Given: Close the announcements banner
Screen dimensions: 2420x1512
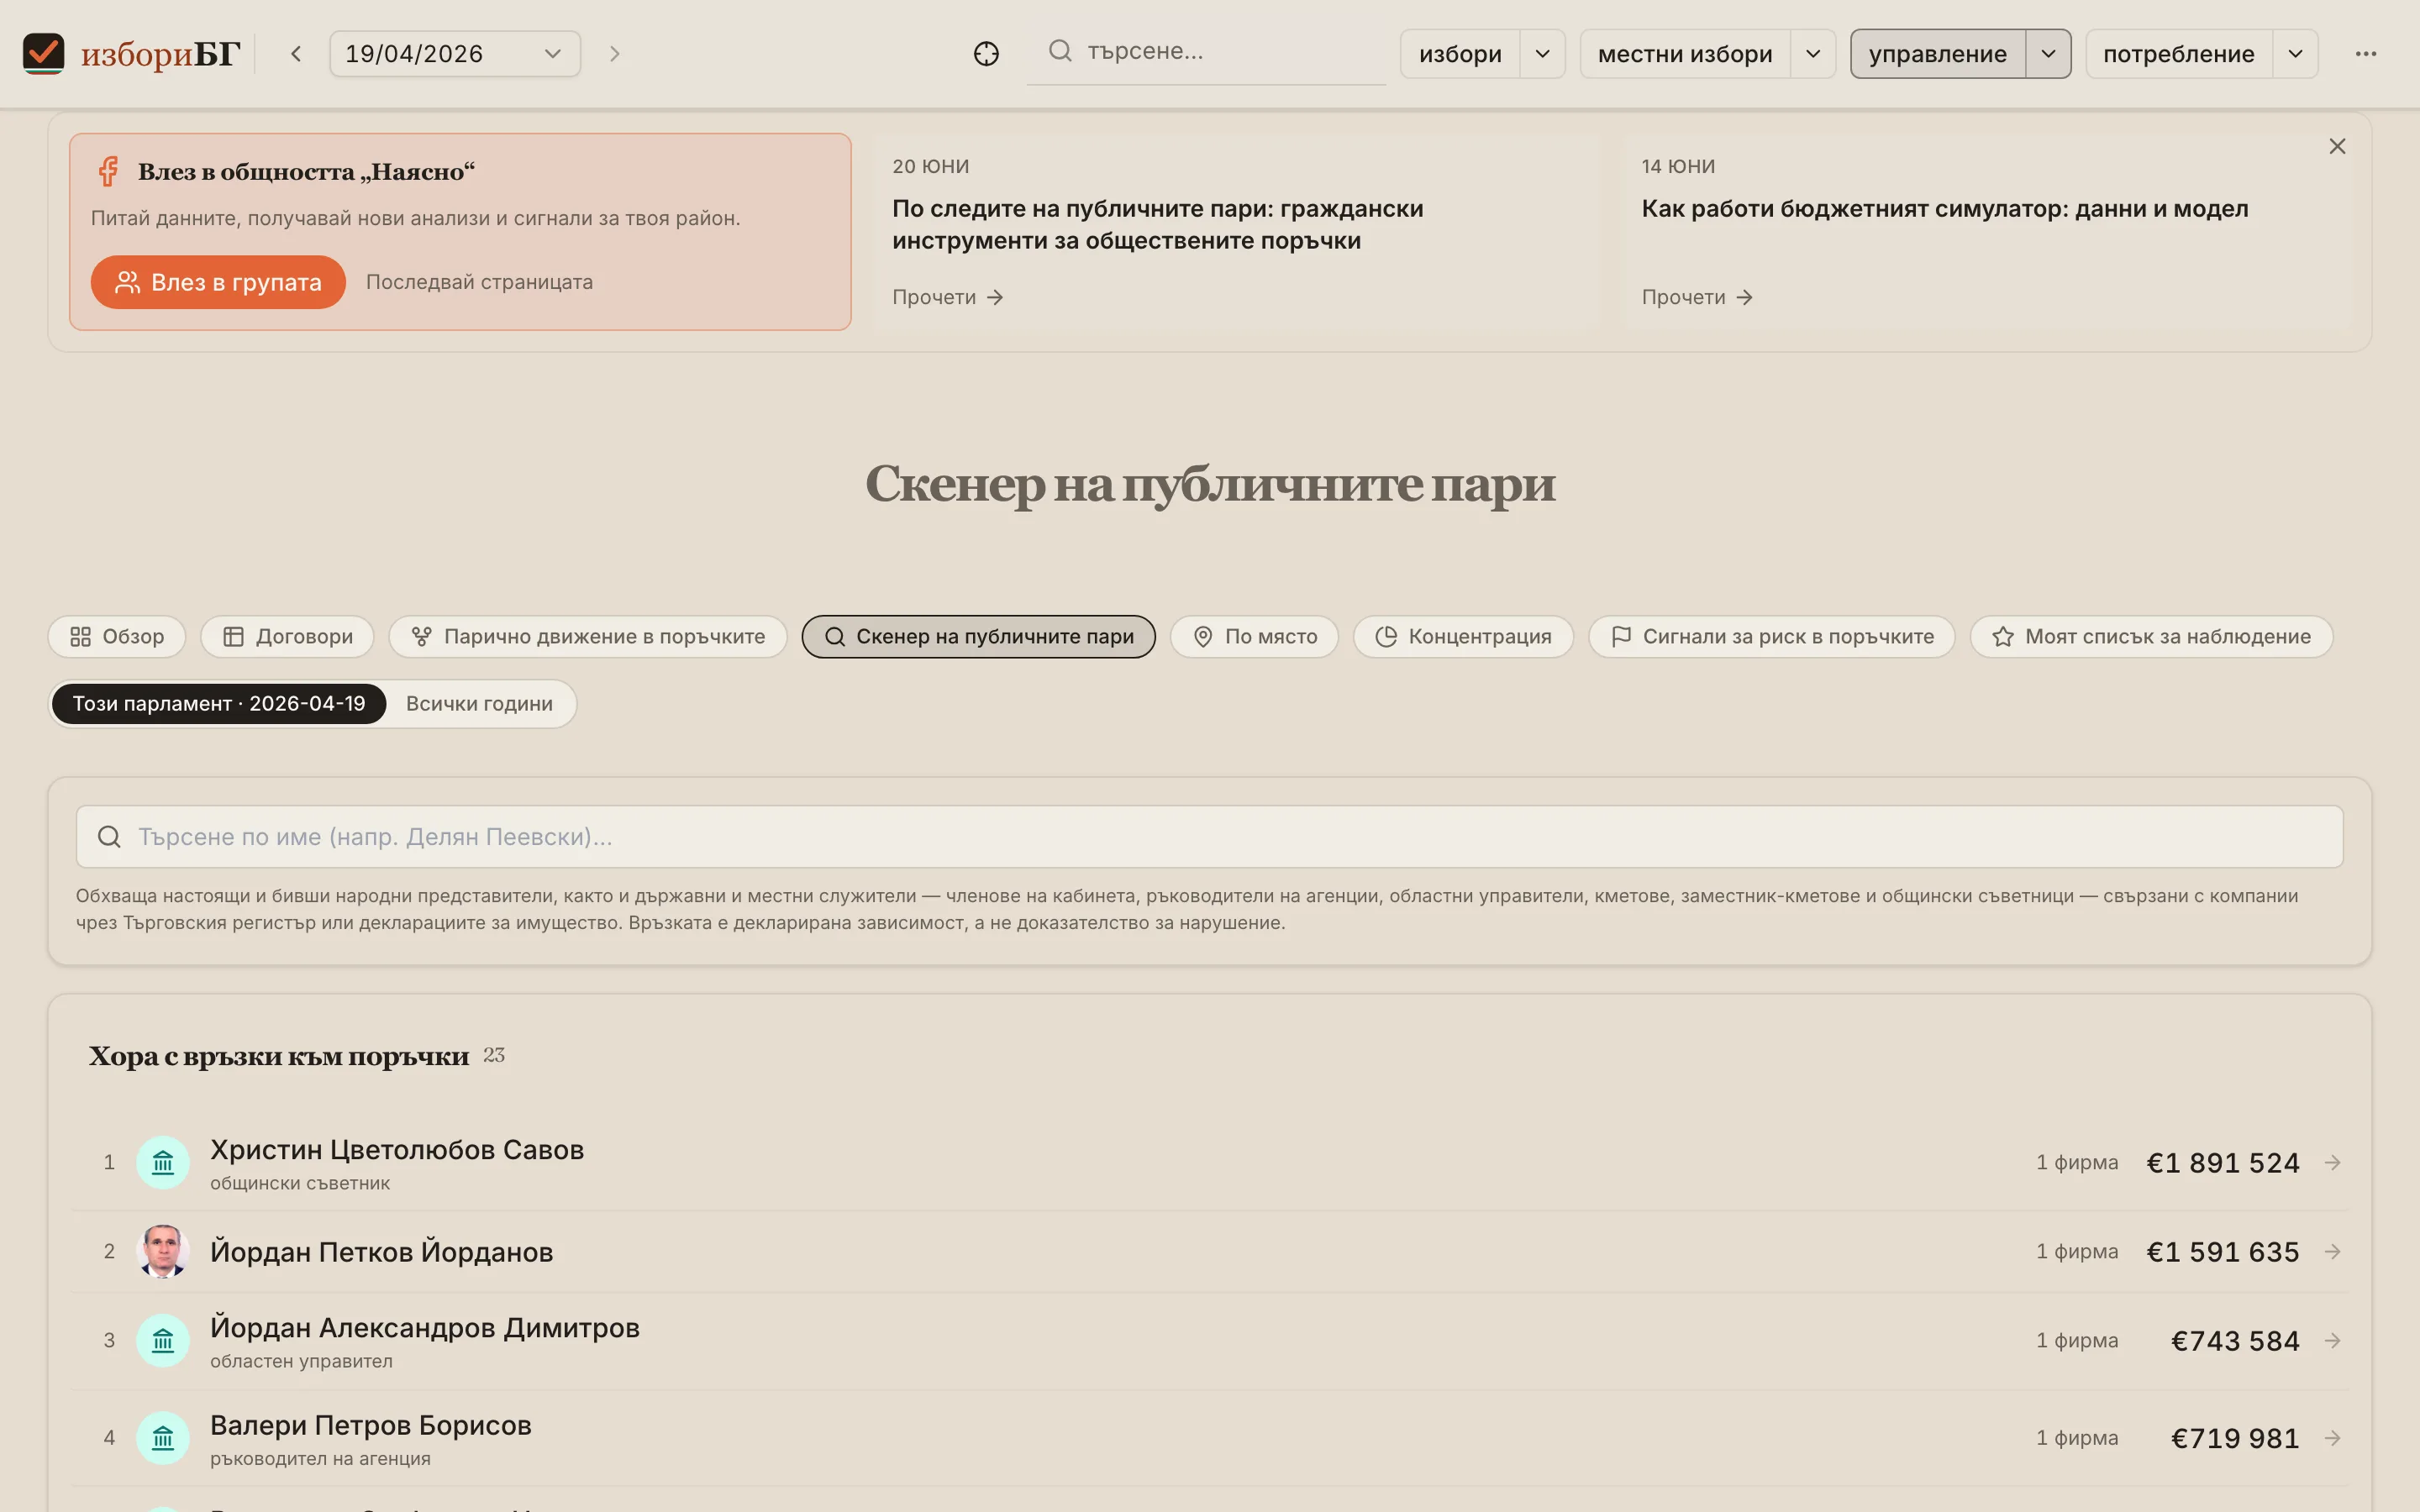Looking at the screenshot, I should [2337, 146].
